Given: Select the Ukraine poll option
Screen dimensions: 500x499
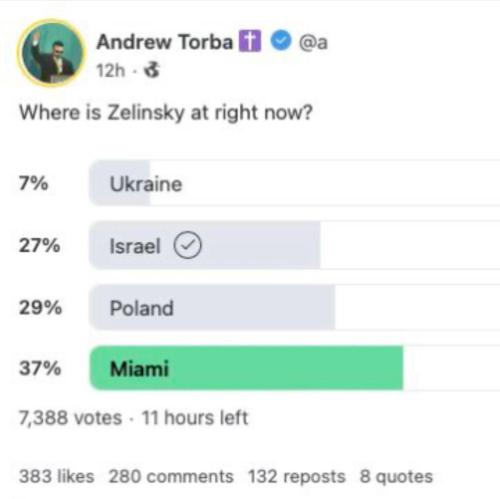Looking at the screenshot, I should [295, 183].
